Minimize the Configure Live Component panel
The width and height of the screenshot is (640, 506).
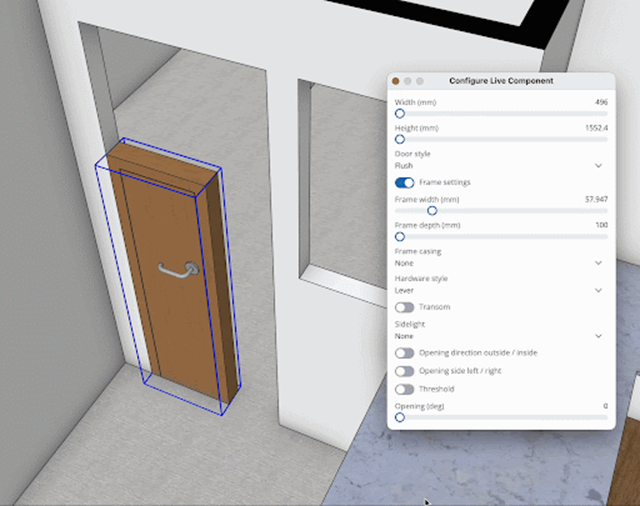tap(408, 80)
